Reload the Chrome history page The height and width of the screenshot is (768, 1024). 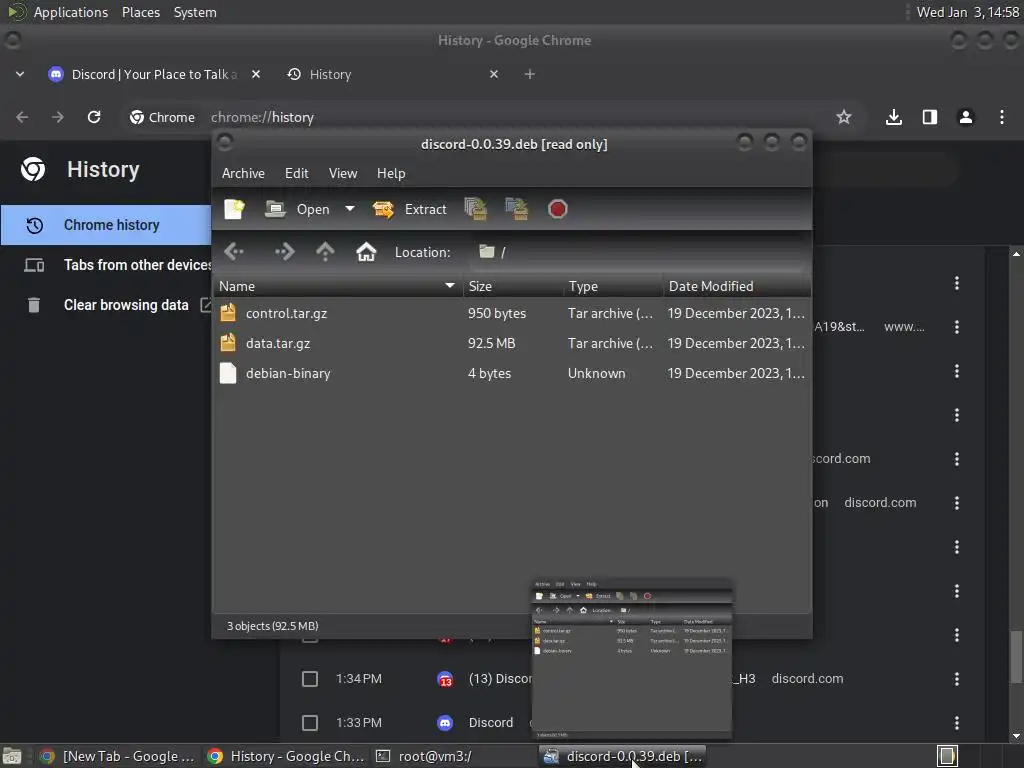(94, 117)
